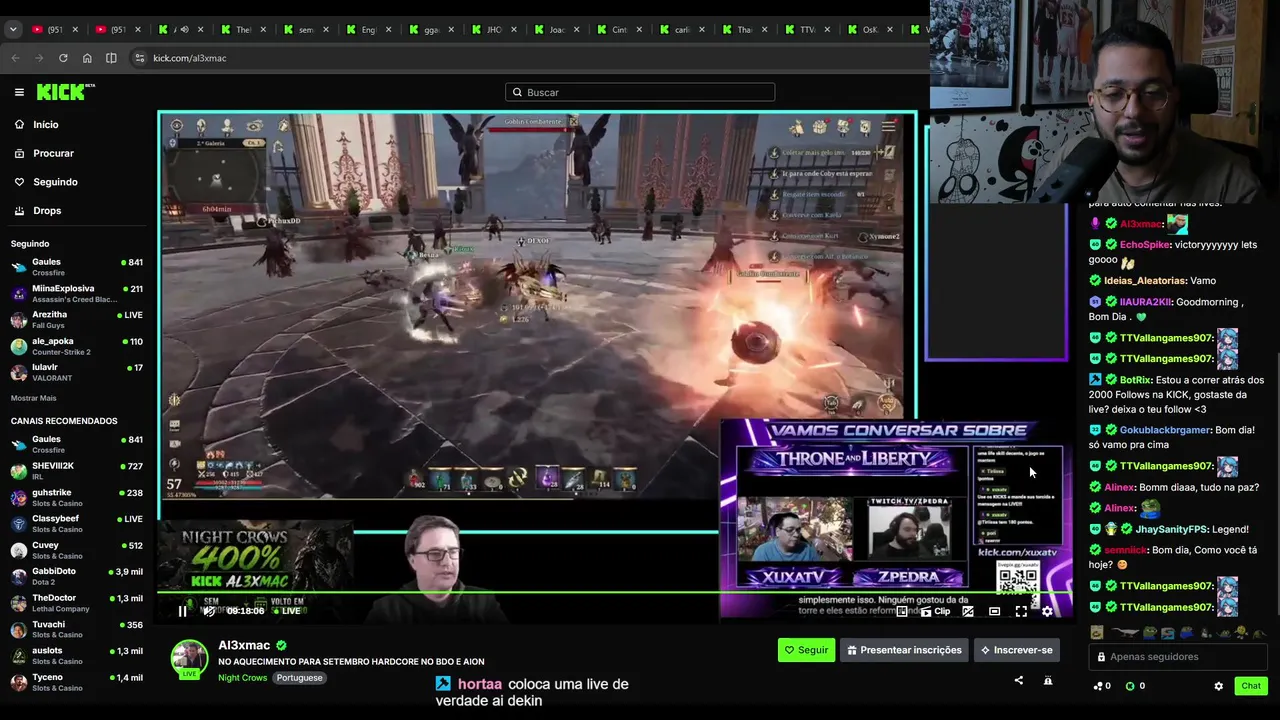Screen dimensions: 1280x720
Task: Follow Al3xmac with the Seguir button
Action: (806, 650)
